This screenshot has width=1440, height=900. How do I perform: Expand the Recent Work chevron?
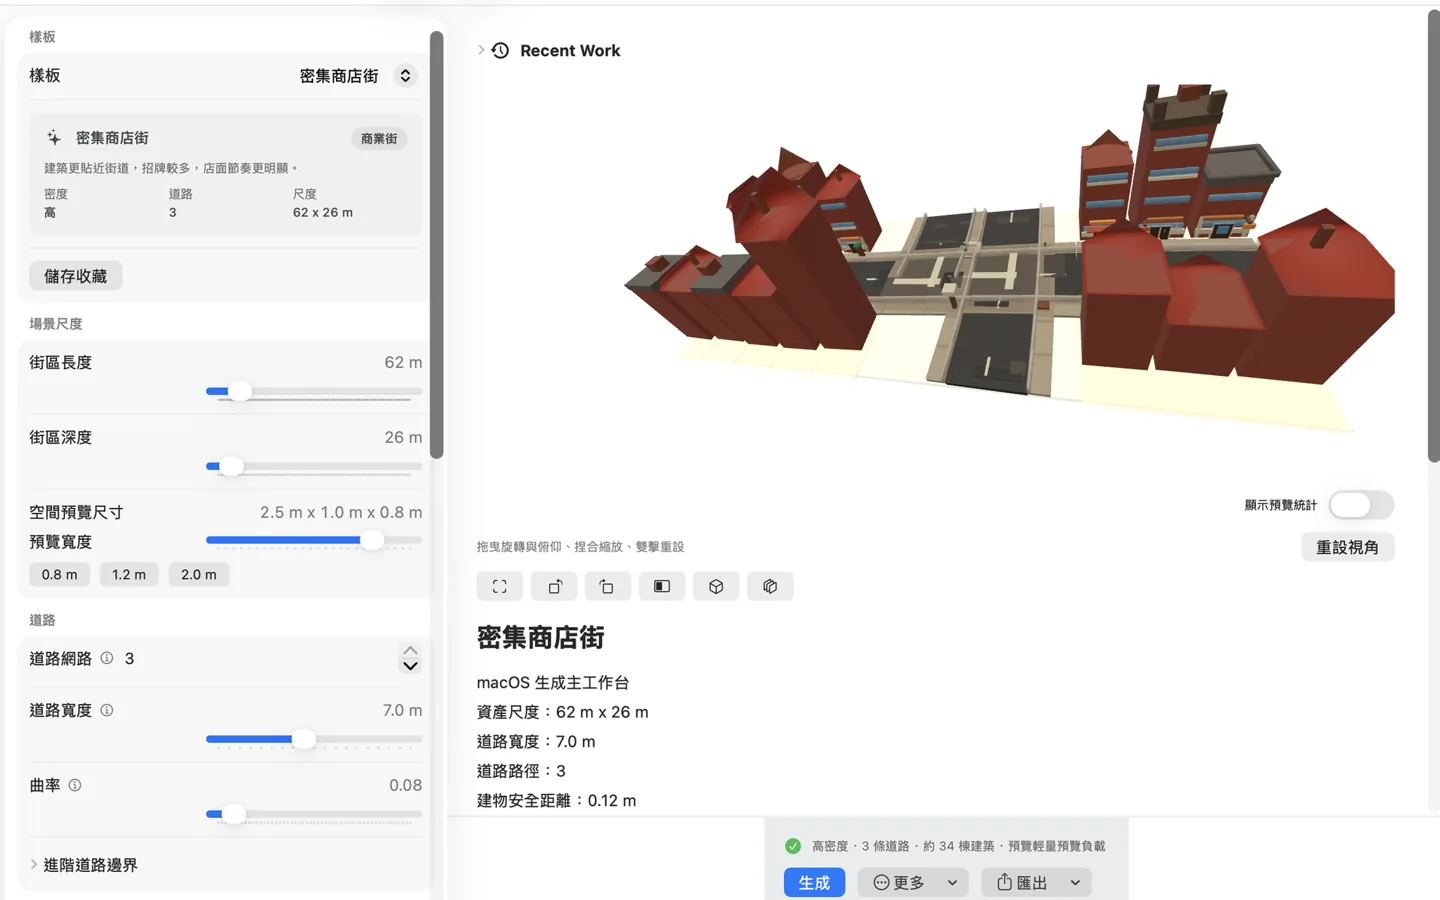(x=481, y=50)
